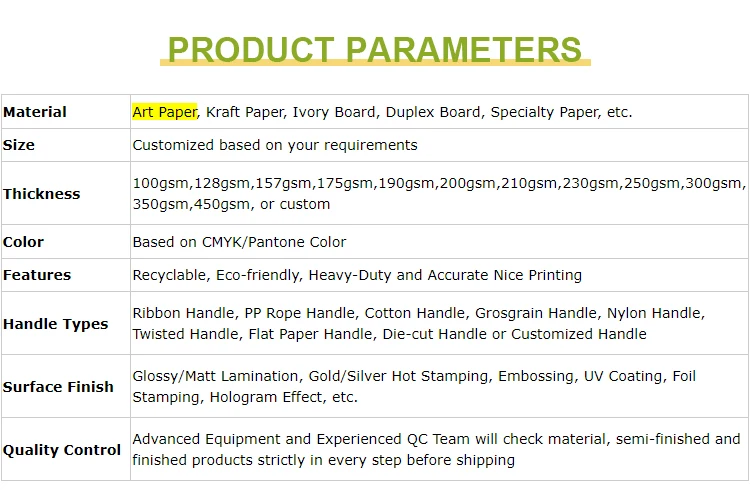This screenshot has width=750, height=490.
Task: Click 'Stamping, Hologram Effect, etc.' text
Action: [245, 397]
